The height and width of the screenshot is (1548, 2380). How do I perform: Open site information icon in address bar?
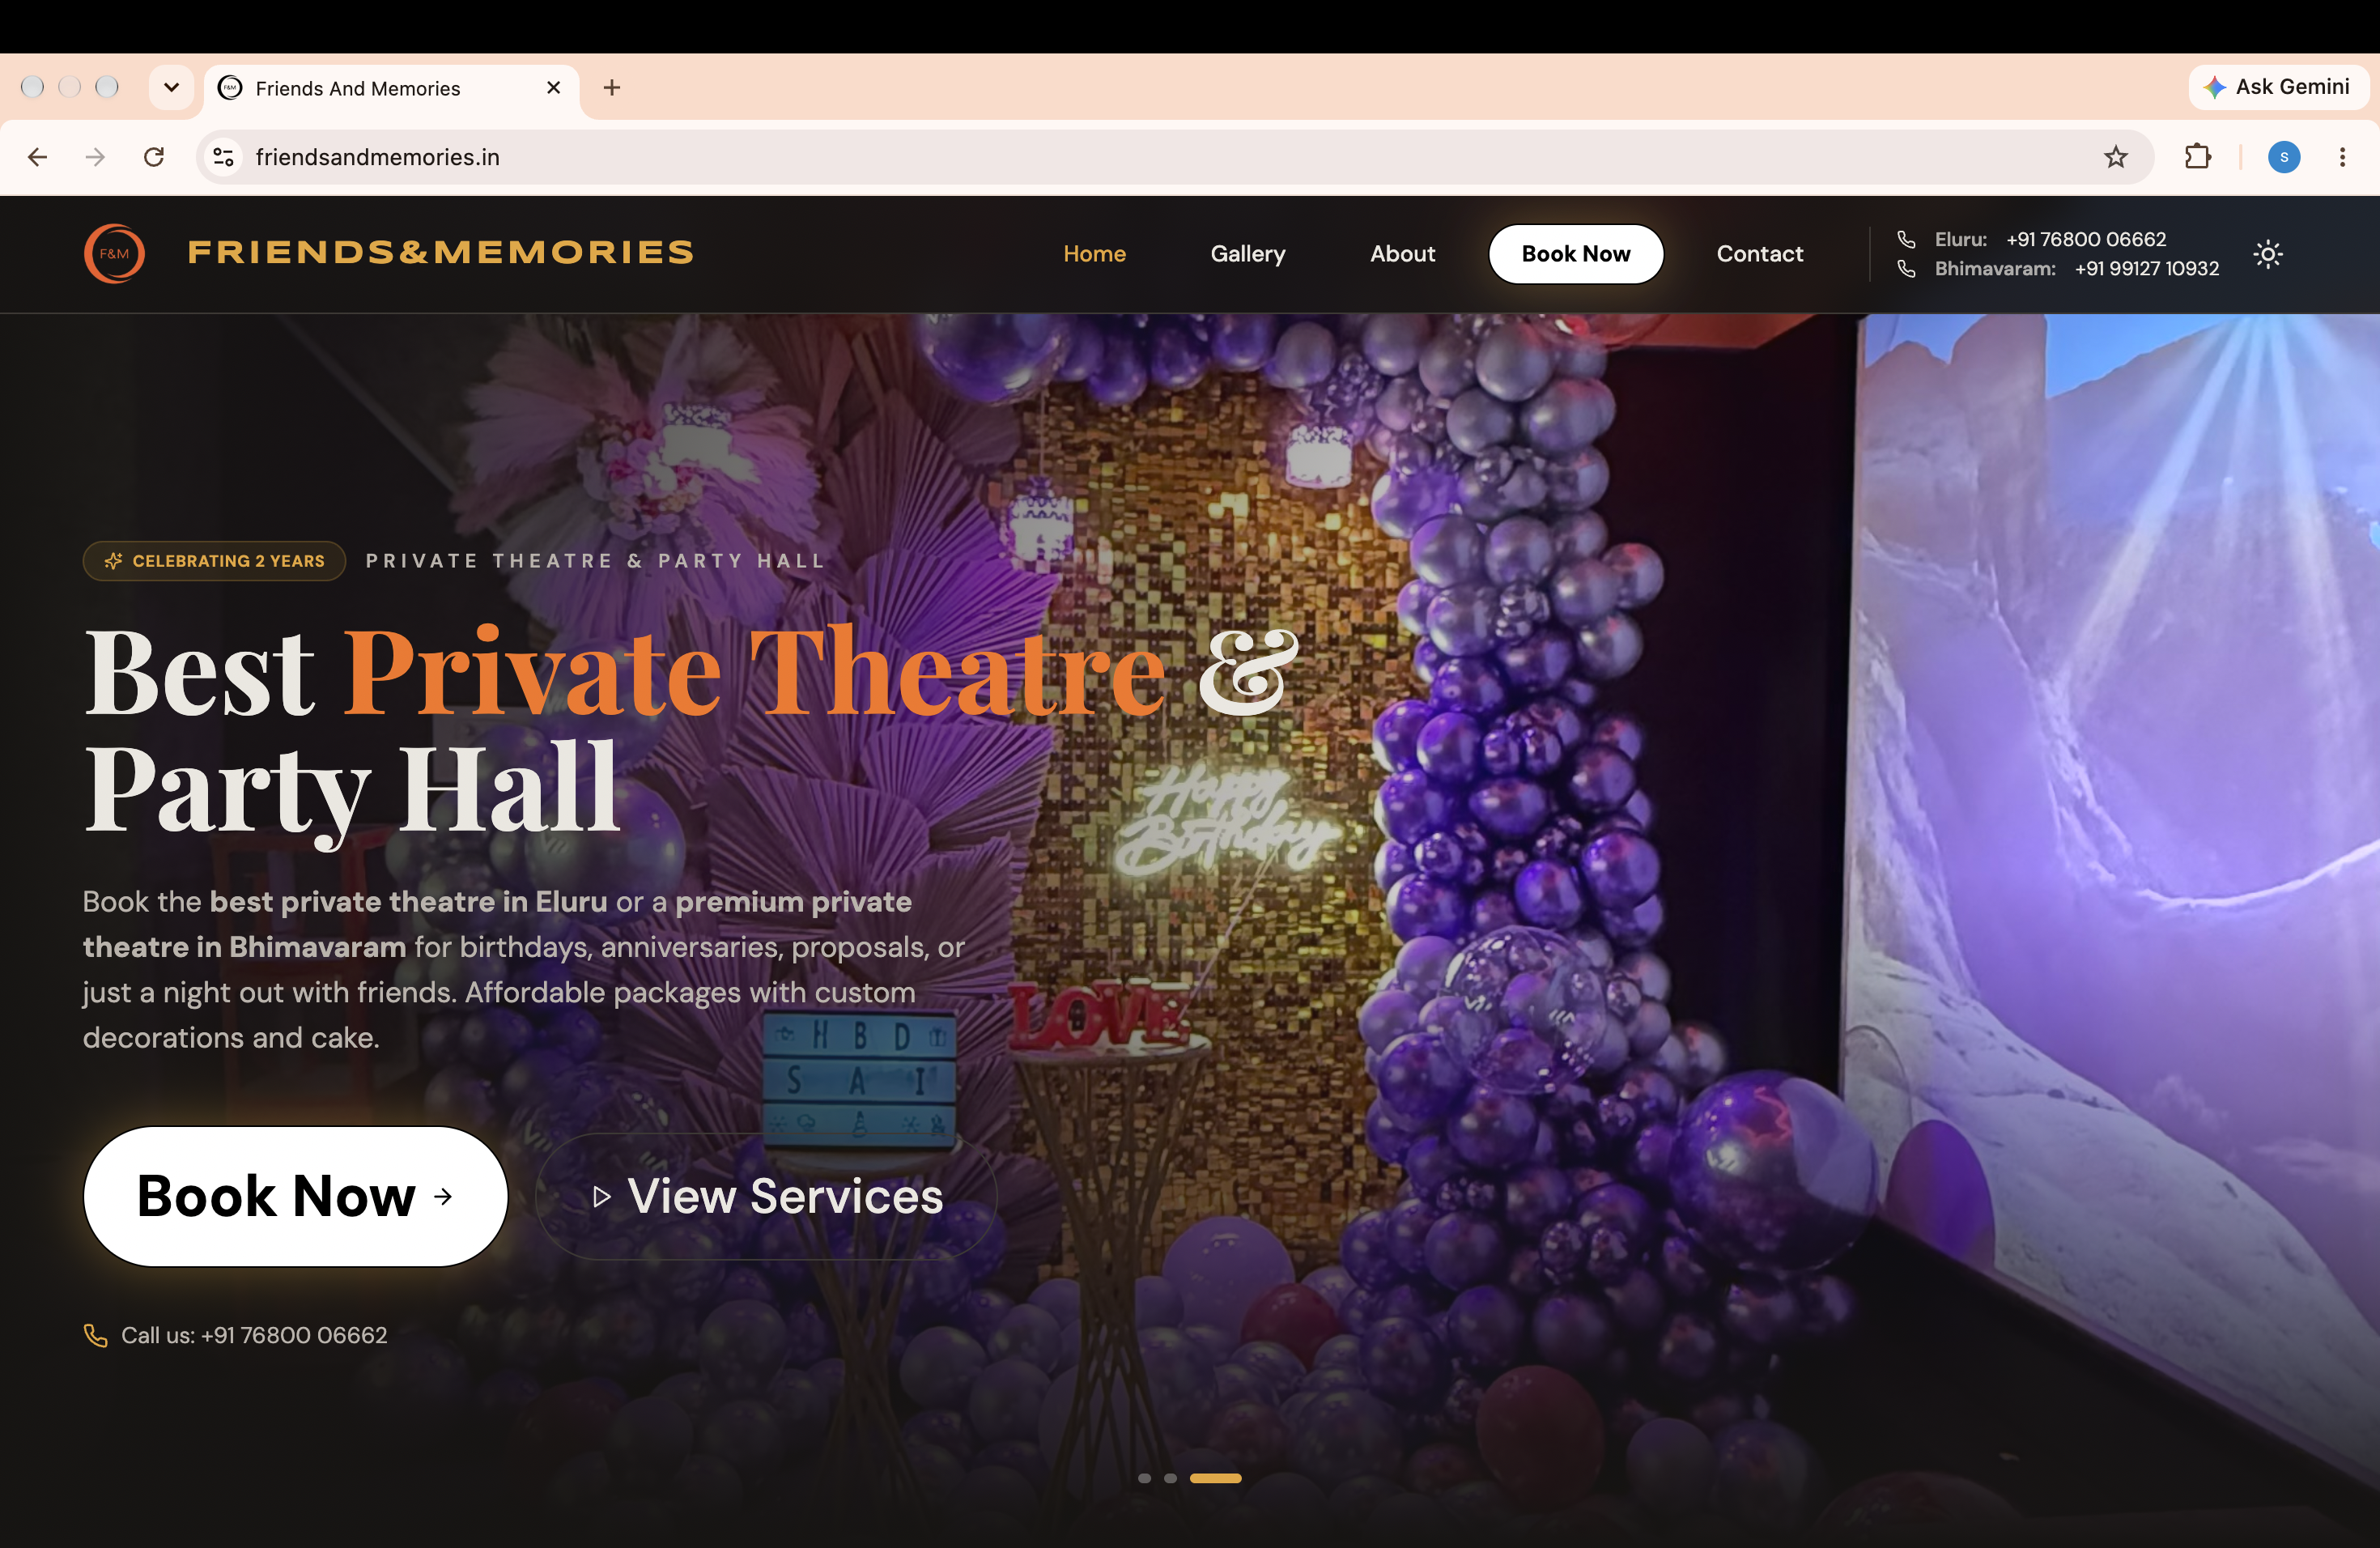(x=224, y=157)
